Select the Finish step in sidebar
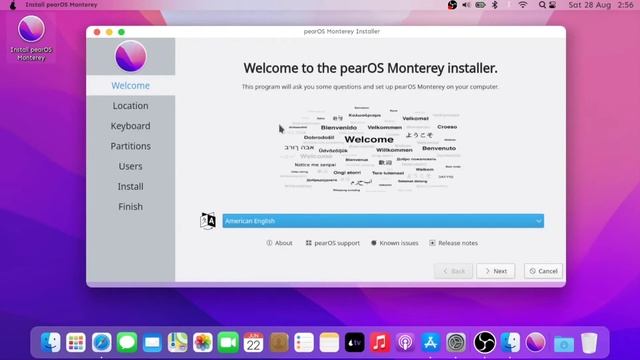The height and width of the screenshot is (360, 640). [x=131, y=207]
